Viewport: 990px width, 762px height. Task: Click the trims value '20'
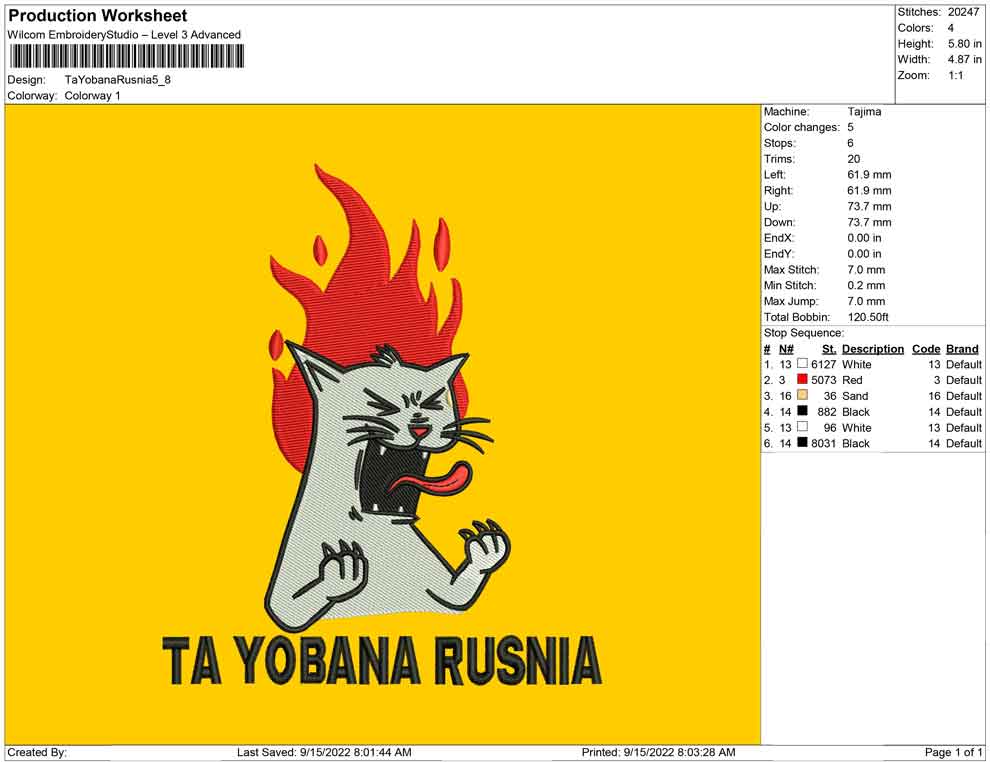pyautogui.click(x=854, y=159)
